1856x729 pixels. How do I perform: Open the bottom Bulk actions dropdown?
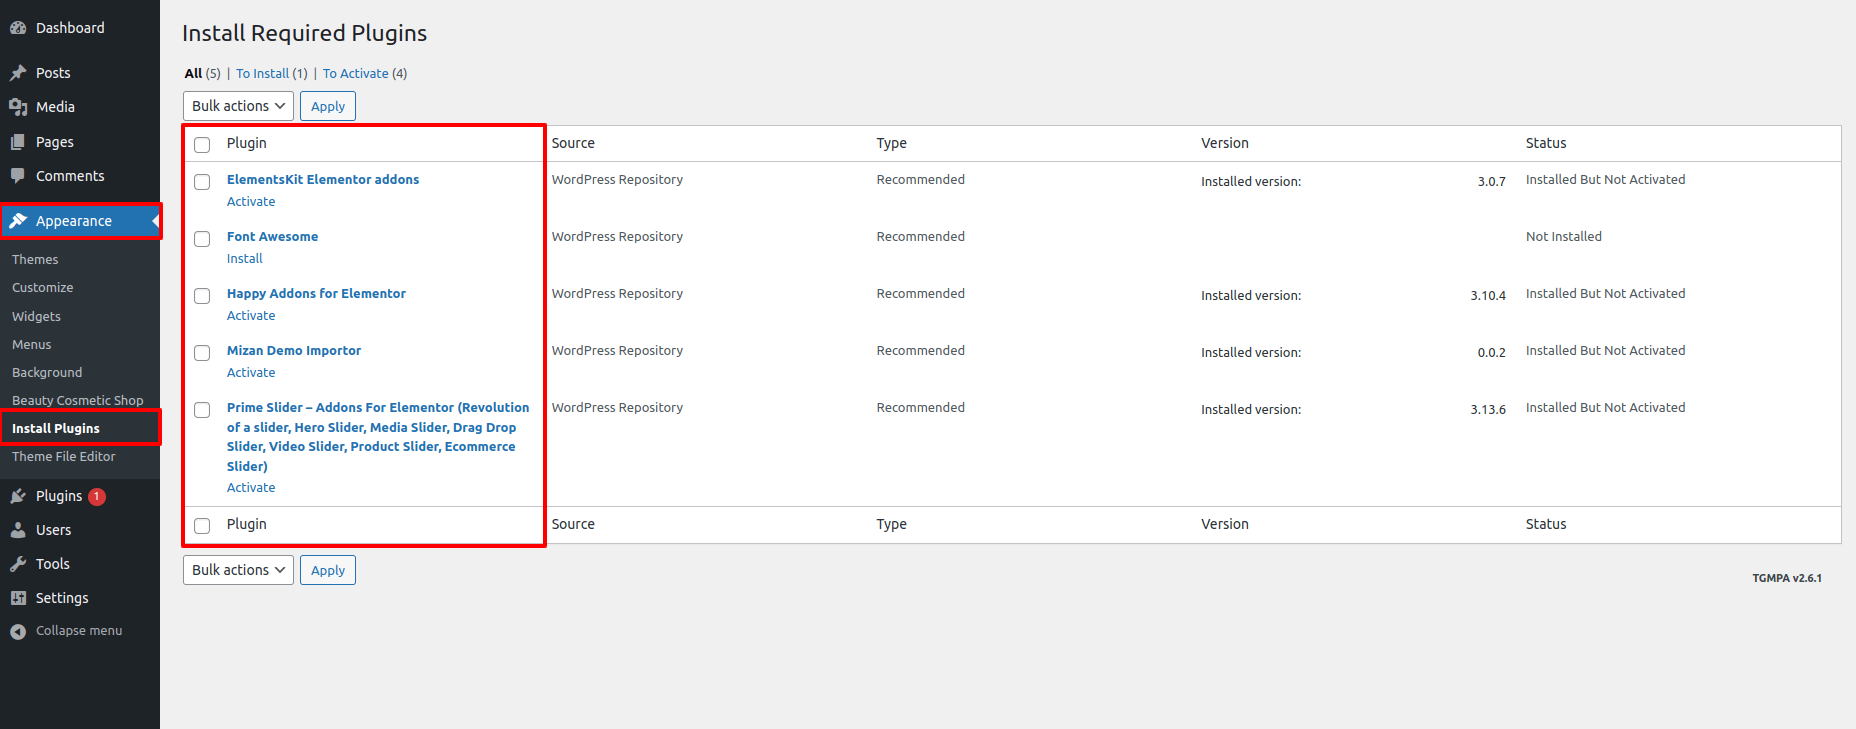tap(238, 570)
